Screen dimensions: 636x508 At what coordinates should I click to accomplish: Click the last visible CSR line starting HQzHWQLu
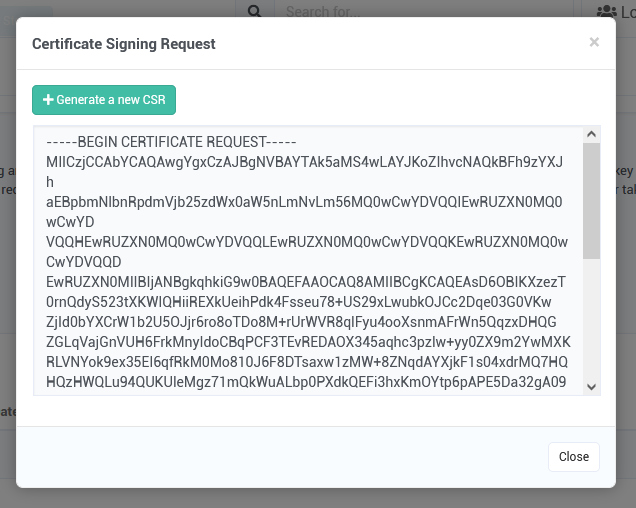[x=306, y=382]
